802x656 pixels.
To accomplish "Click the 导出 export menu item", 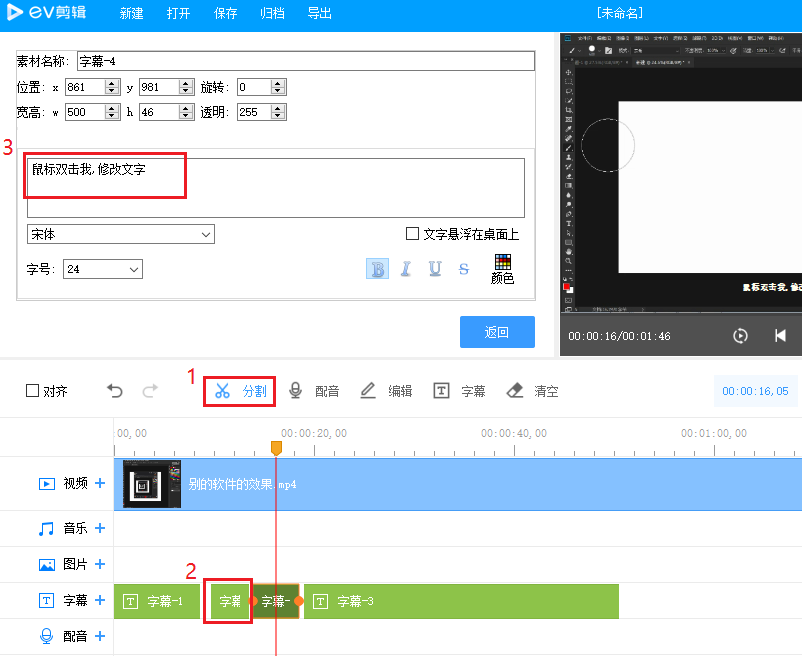I will click(320, 14).
